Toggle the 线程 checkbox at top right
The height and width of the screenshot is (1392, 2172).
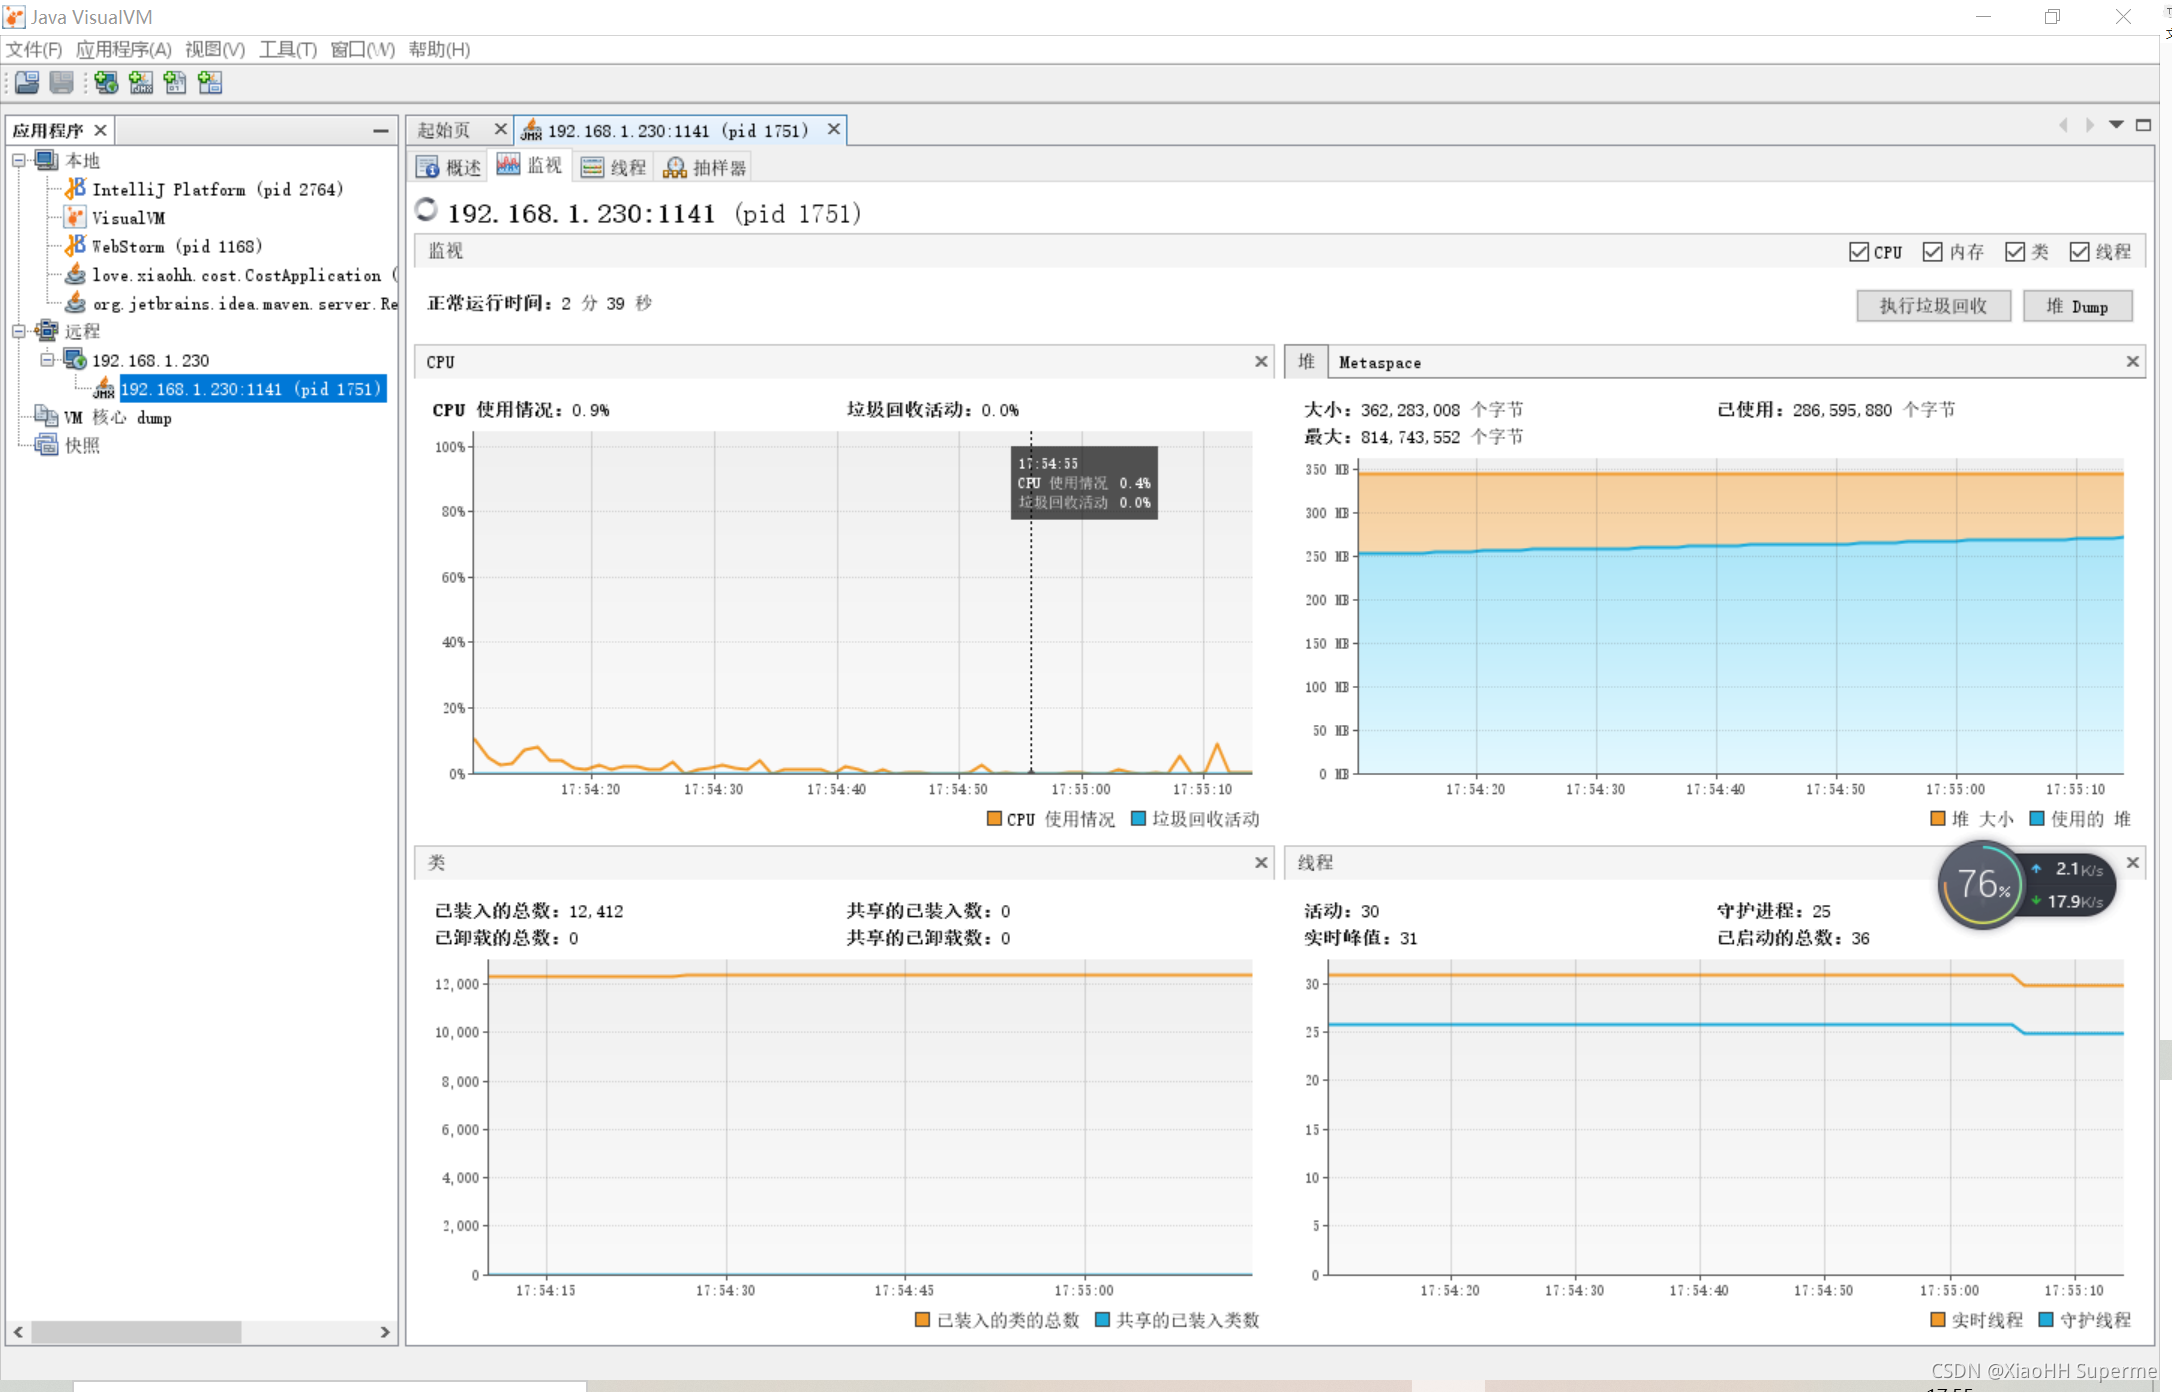tap(2079, 252)
